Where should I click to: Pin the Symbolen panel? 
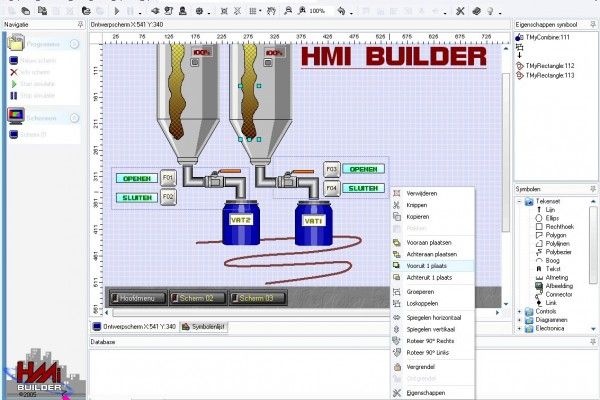click(x=593, y=188)
